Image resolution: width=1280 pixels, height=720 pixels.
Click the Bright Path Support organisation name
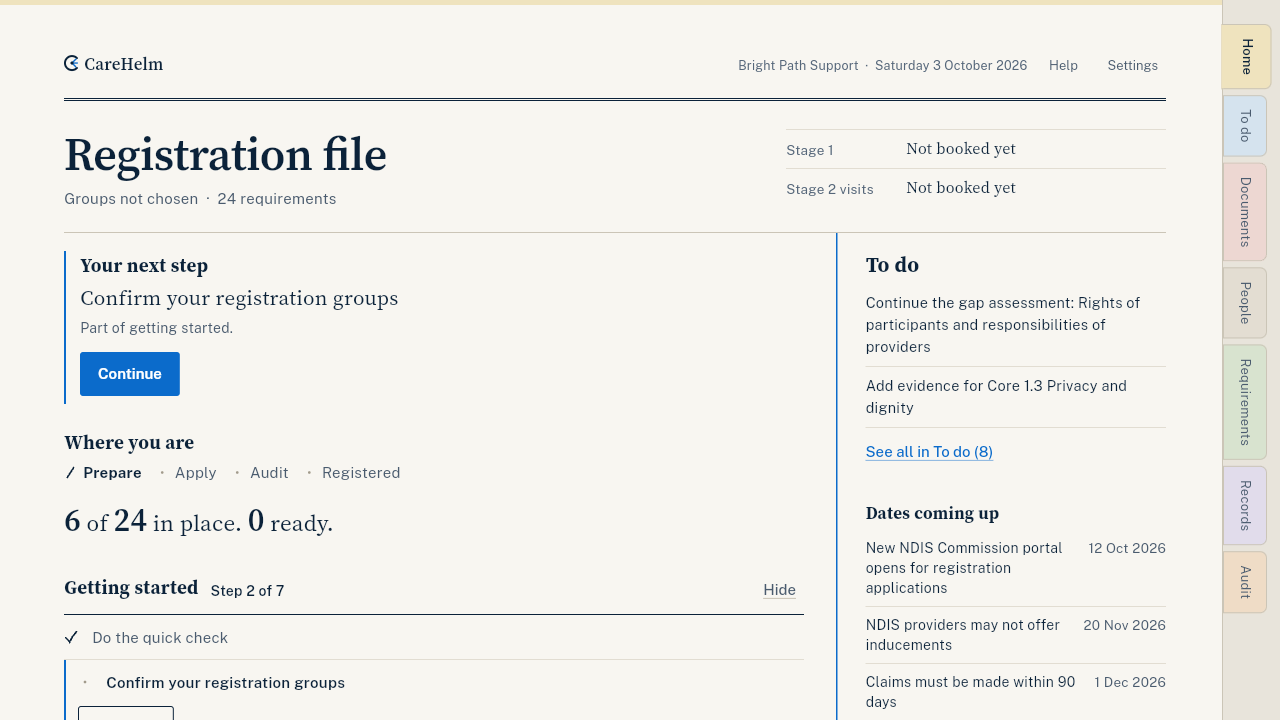coord(798,65)
